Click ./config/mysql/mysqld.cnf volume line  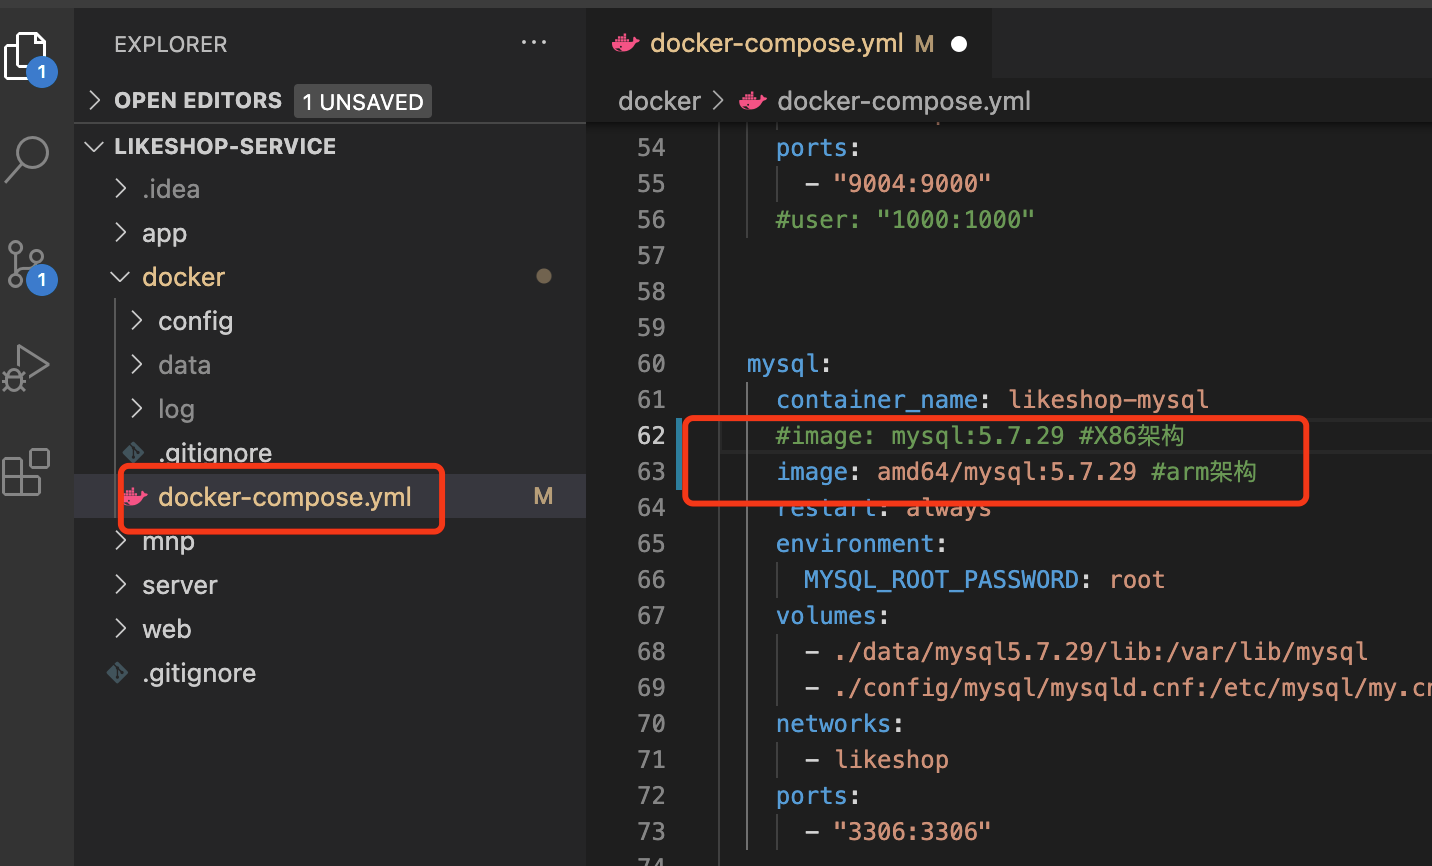(1132, 688)
